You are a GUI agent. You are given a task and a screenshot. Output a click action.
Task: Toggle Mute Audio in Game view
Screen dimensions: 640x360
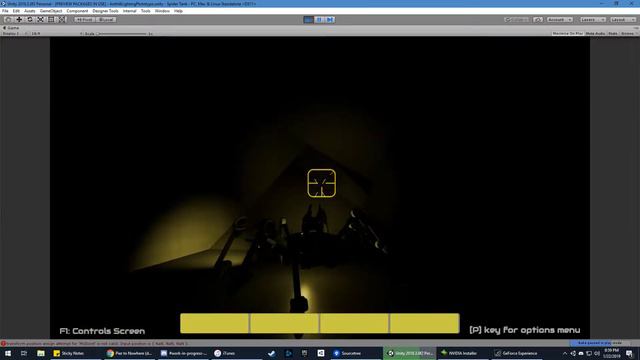[x=595, y=33]
